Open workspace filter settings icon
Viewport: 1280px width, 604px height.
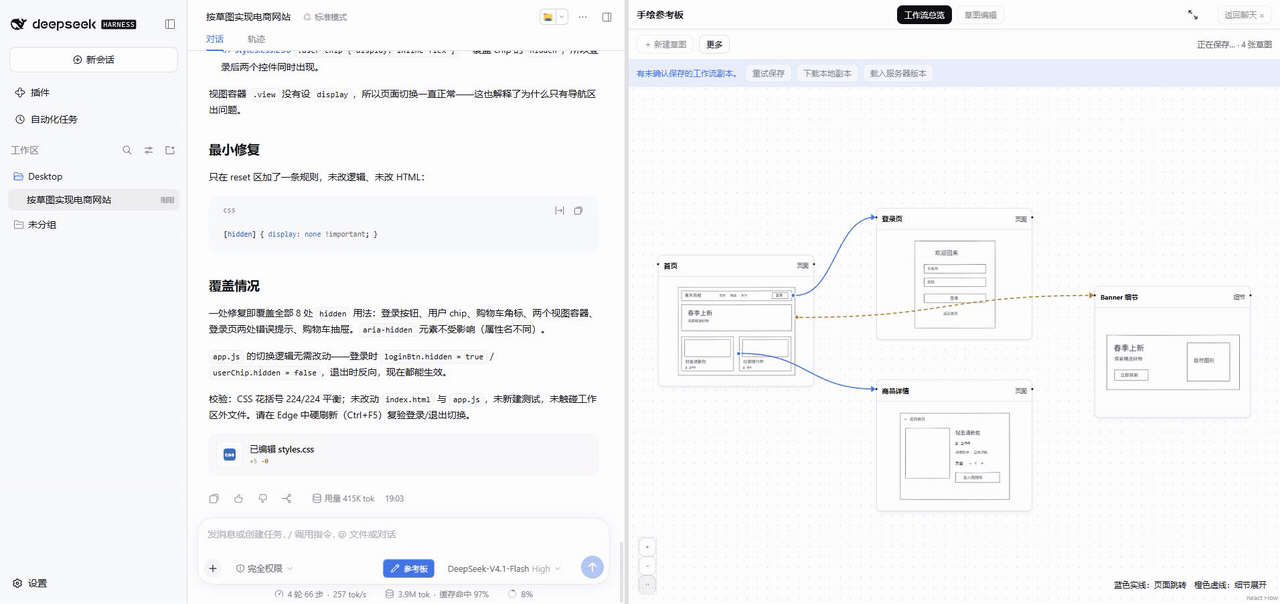click(149, 150)
